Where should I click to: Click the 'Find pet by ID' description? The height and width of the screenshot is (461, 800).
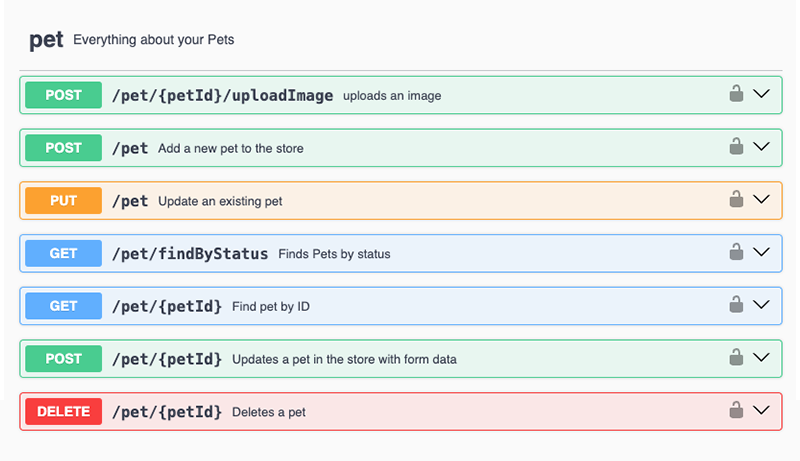(x=271, y=306)
